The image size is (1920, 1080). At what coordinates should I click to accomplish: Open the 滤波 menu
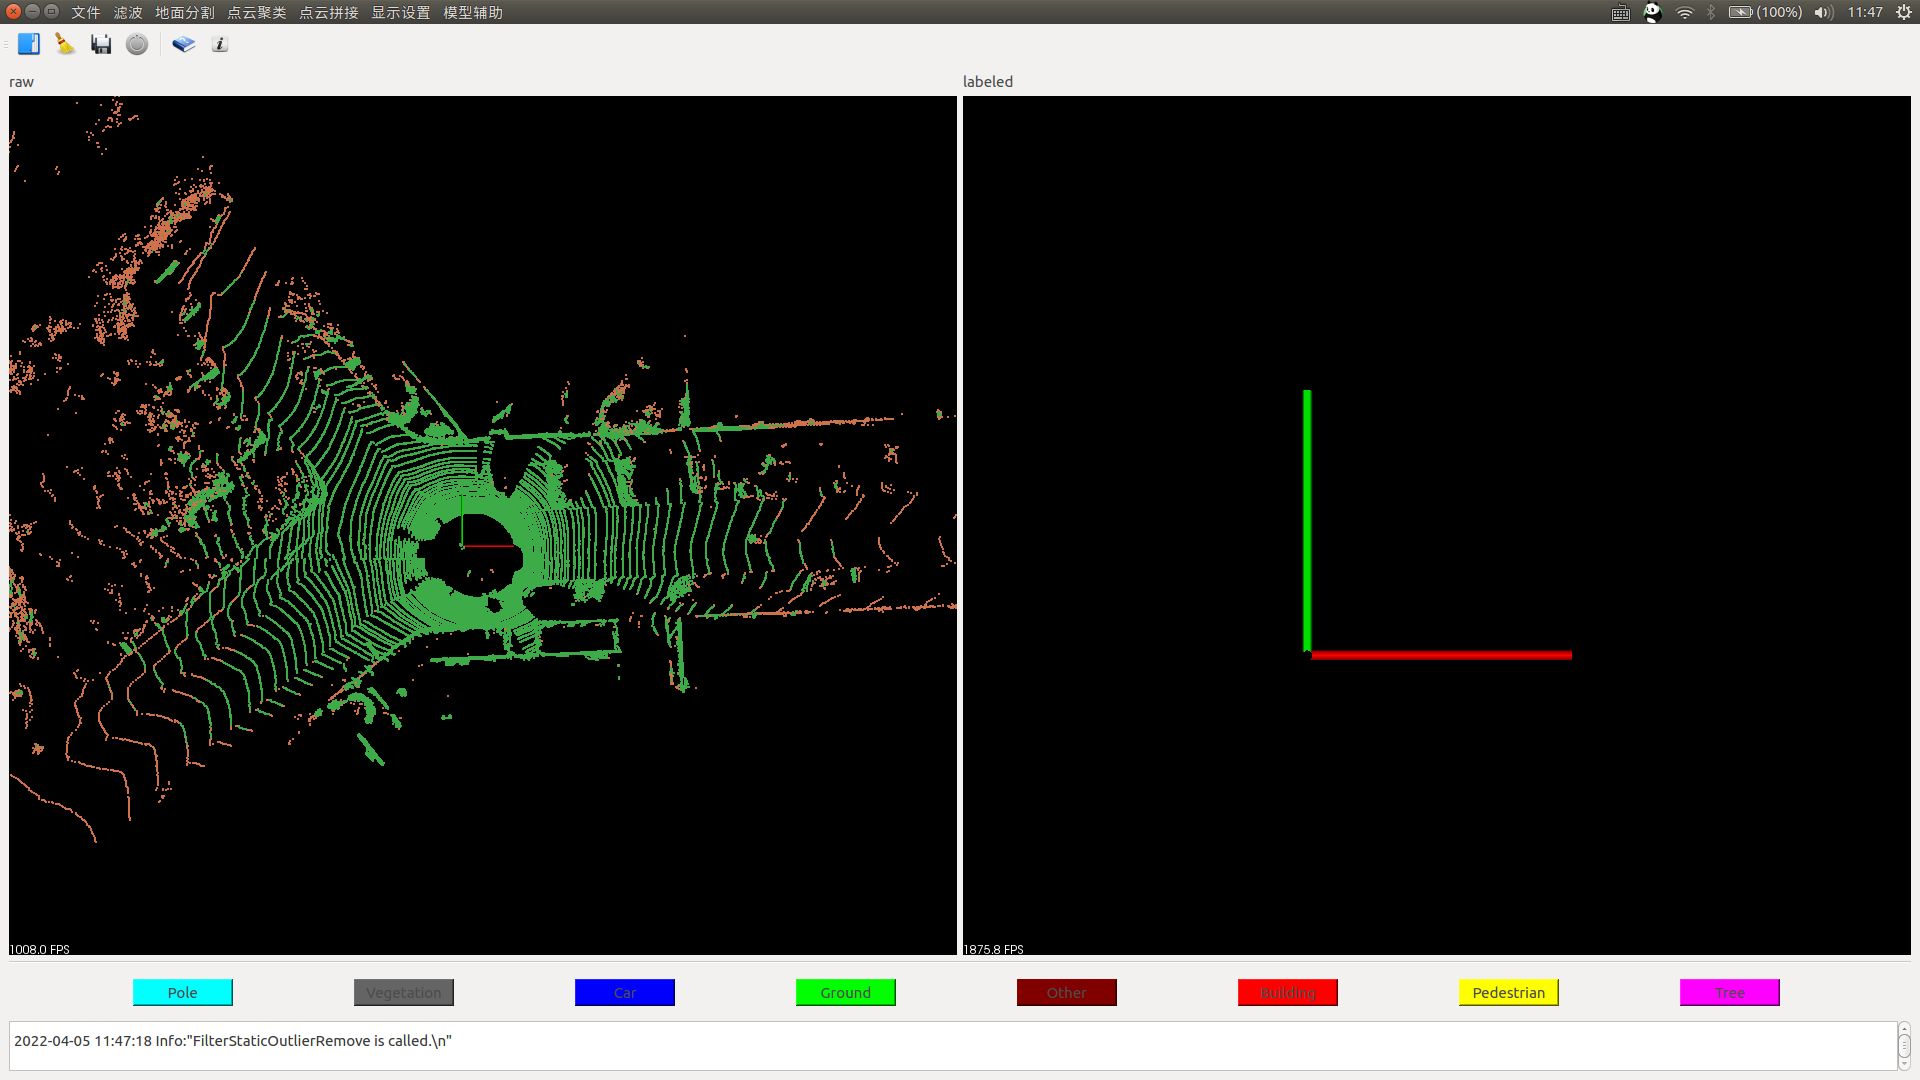[x=128, y=12]
